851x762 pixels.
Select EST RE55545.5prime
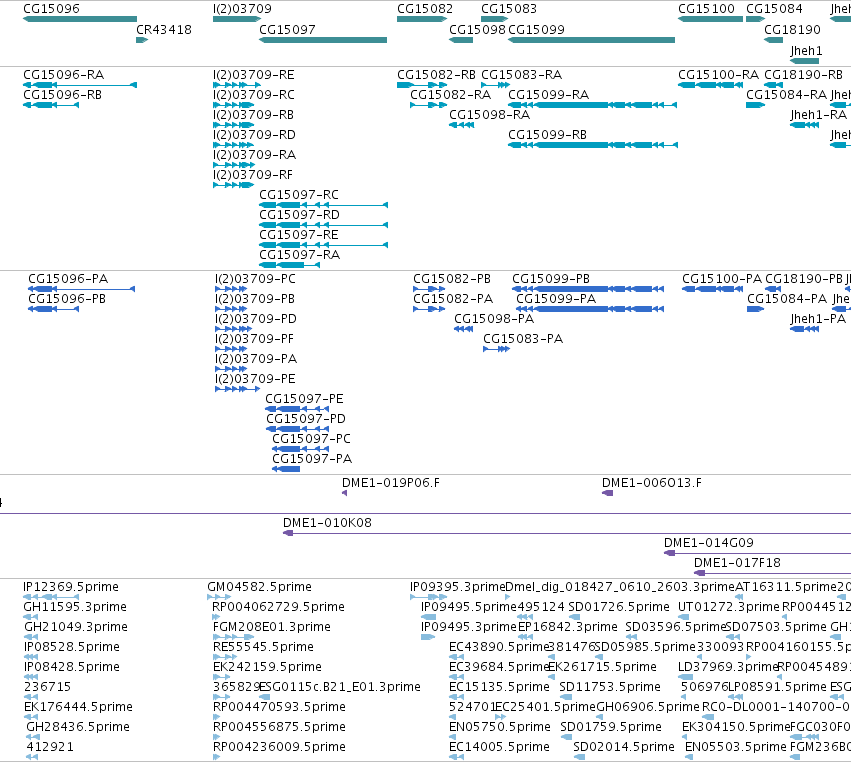(263, 647)
